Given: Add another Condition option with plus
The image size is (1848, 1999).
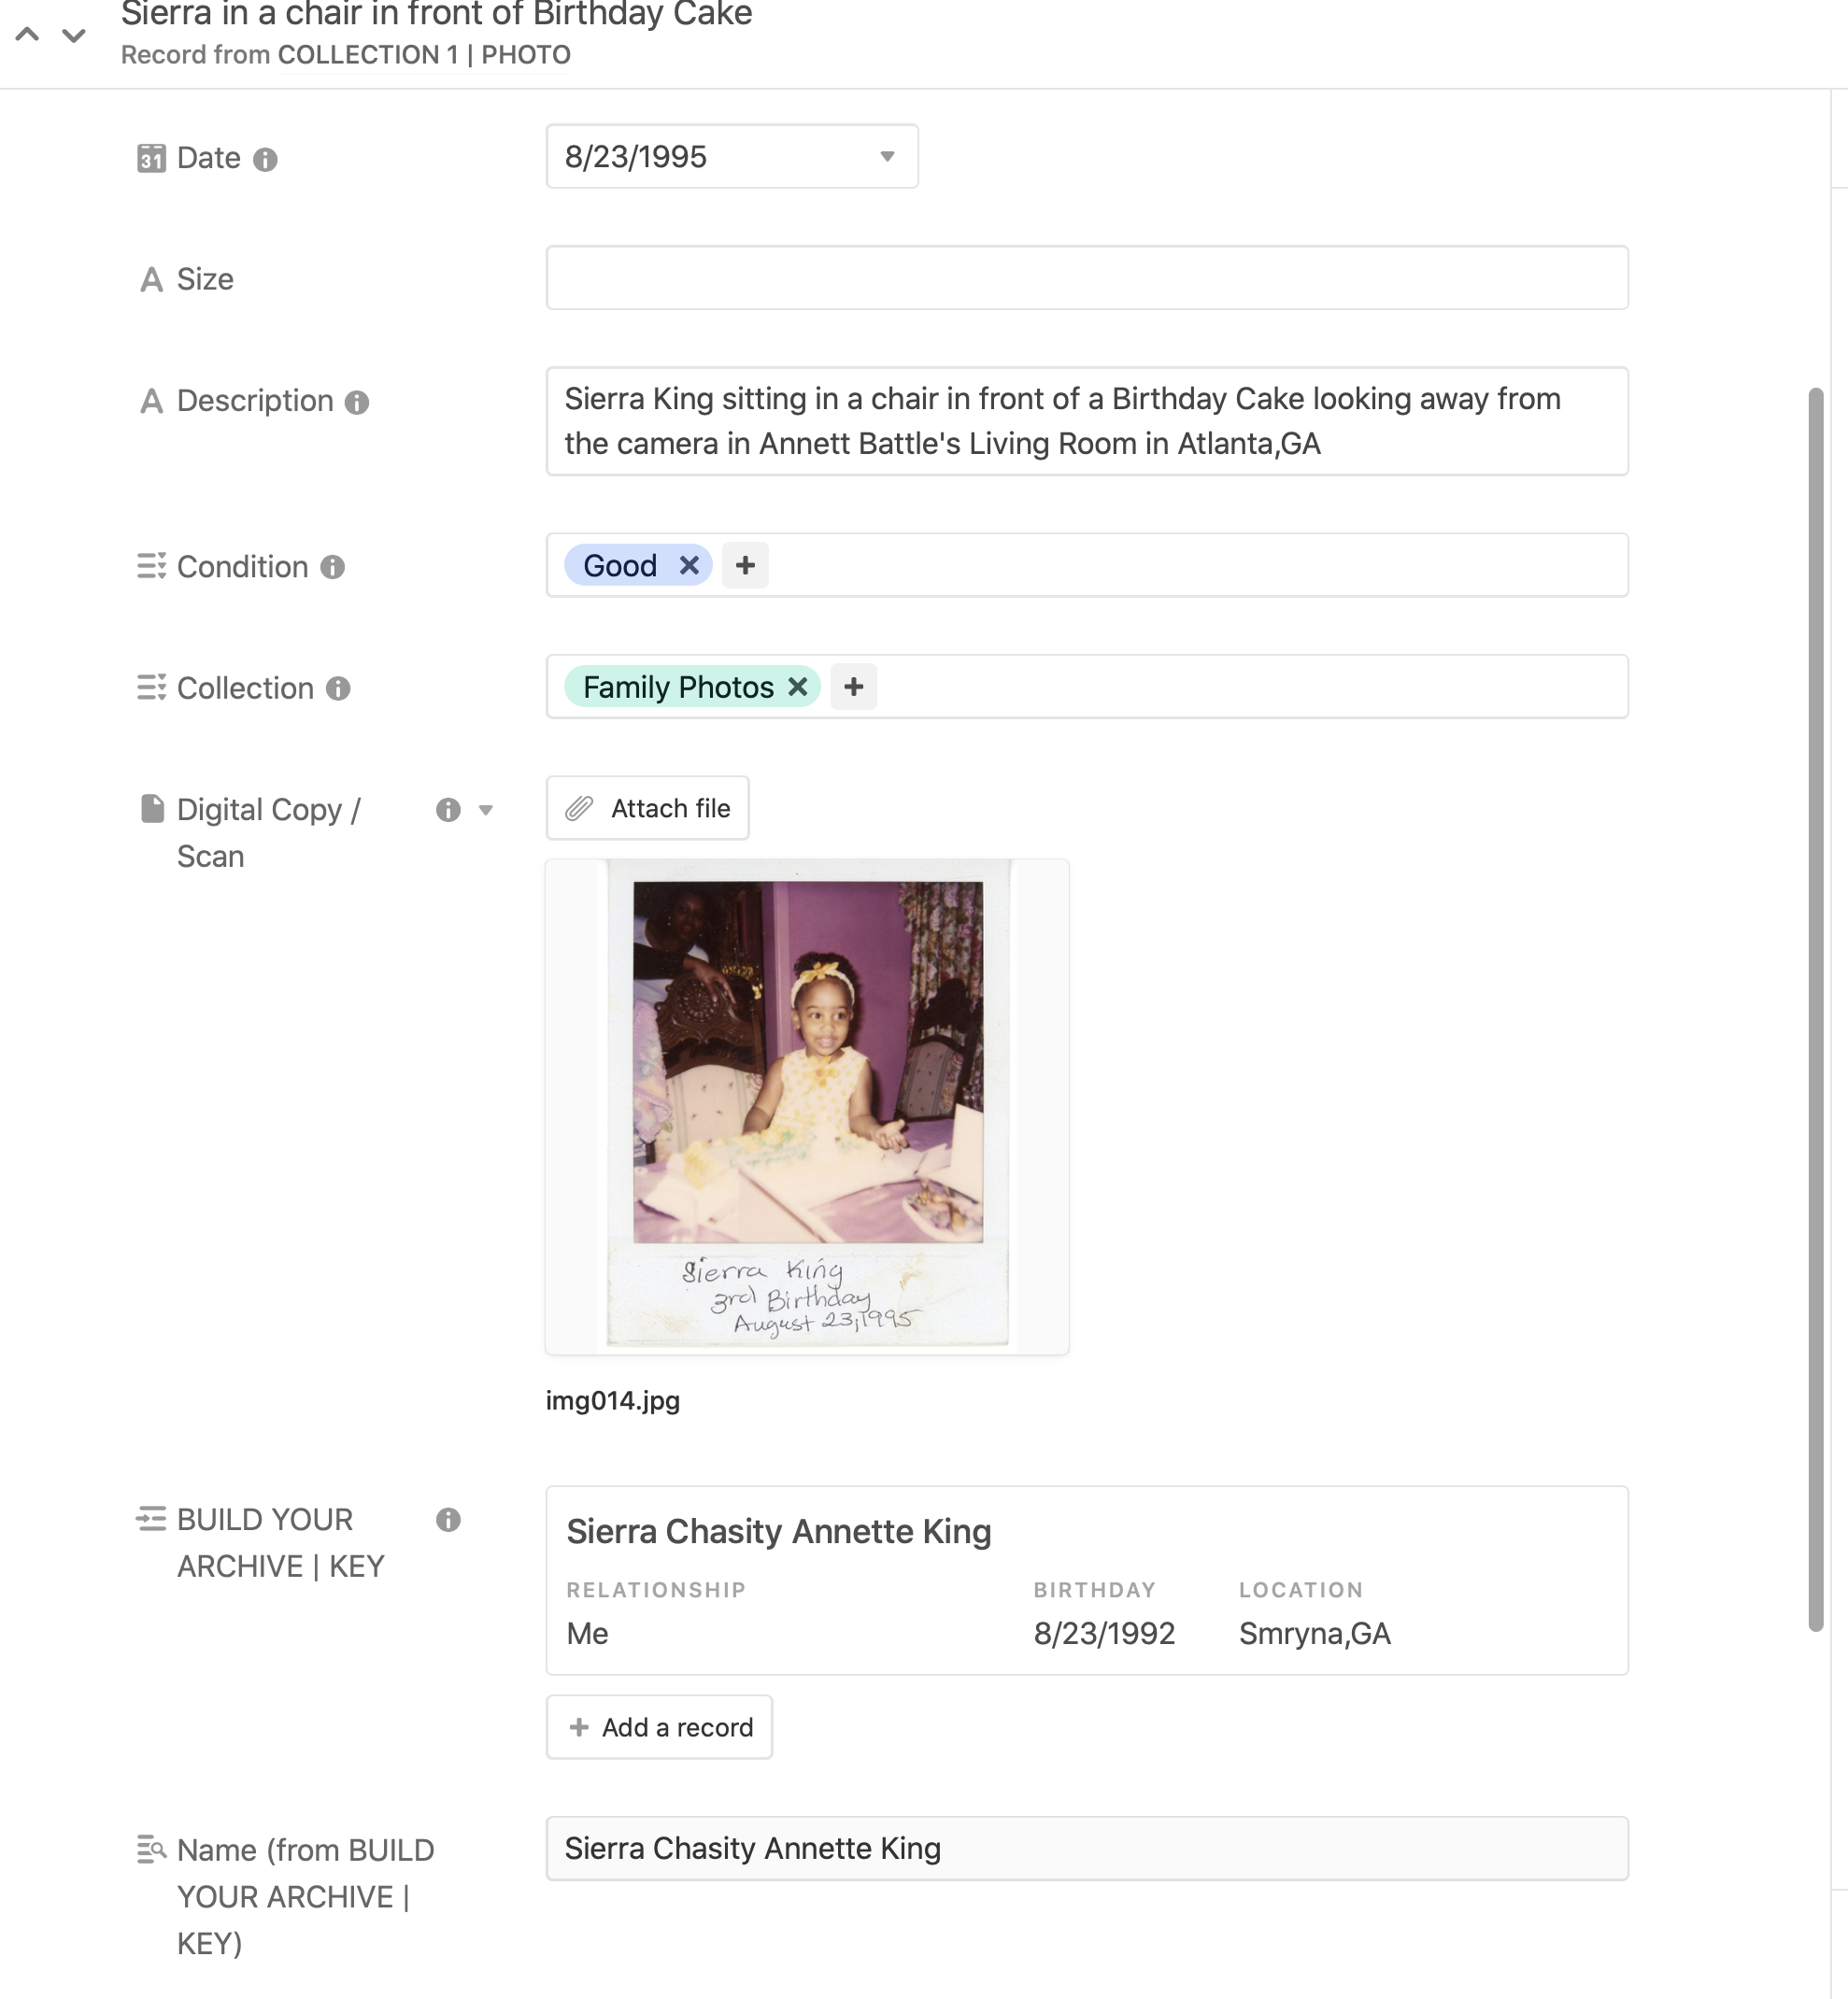Looking at the screenshot, I should [x=745, y=566].
